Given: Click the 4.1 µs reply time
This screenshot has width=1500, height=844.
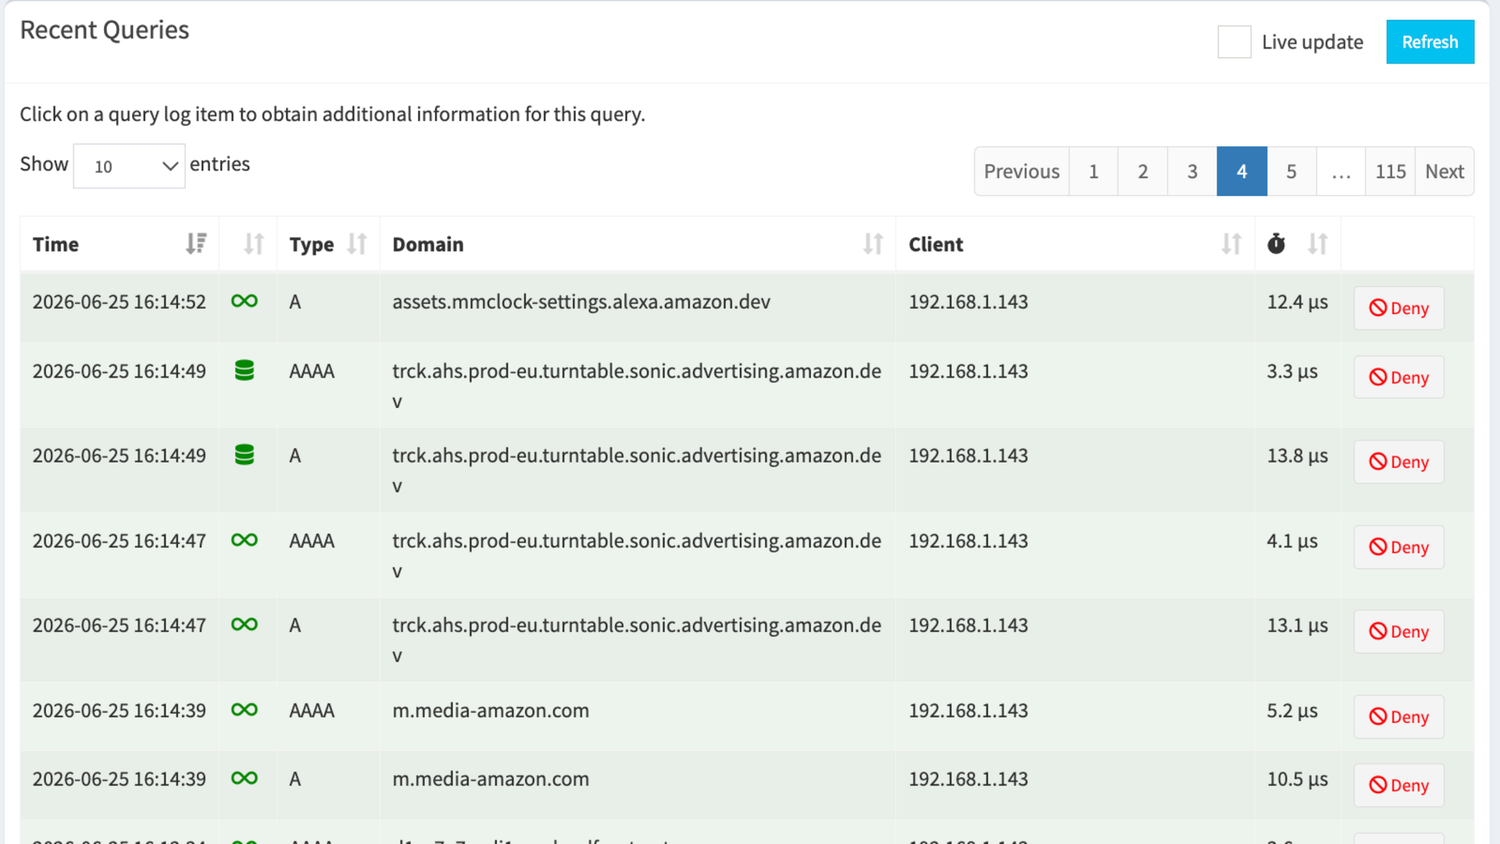Looking at the screenshot, I should tap(1292, 541).
